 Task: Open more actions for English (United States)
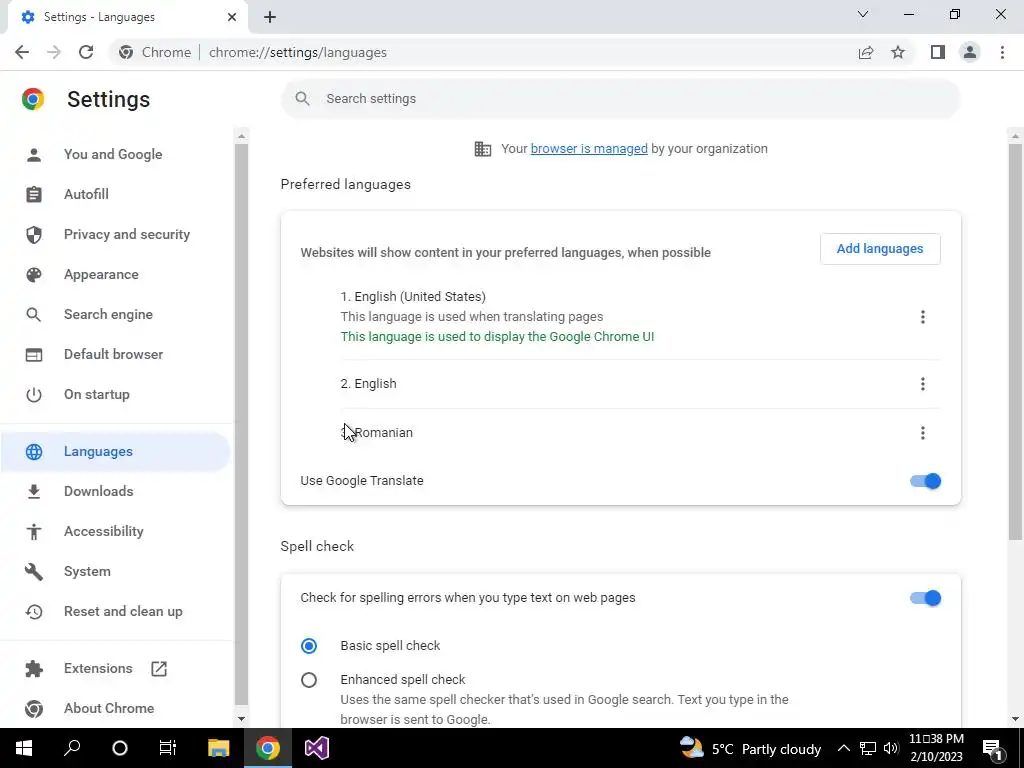(922, 317)
